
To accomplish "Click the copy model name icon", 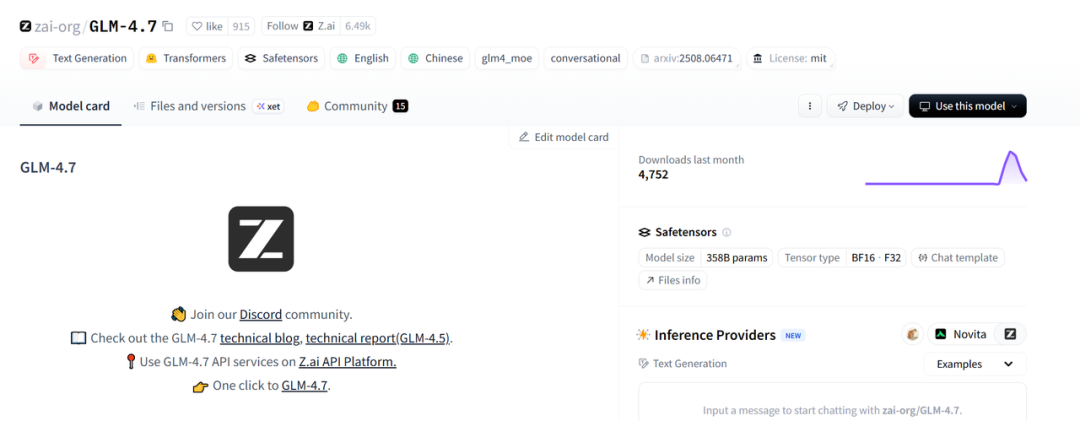I will pyautogui.click(x=167, y=26).
